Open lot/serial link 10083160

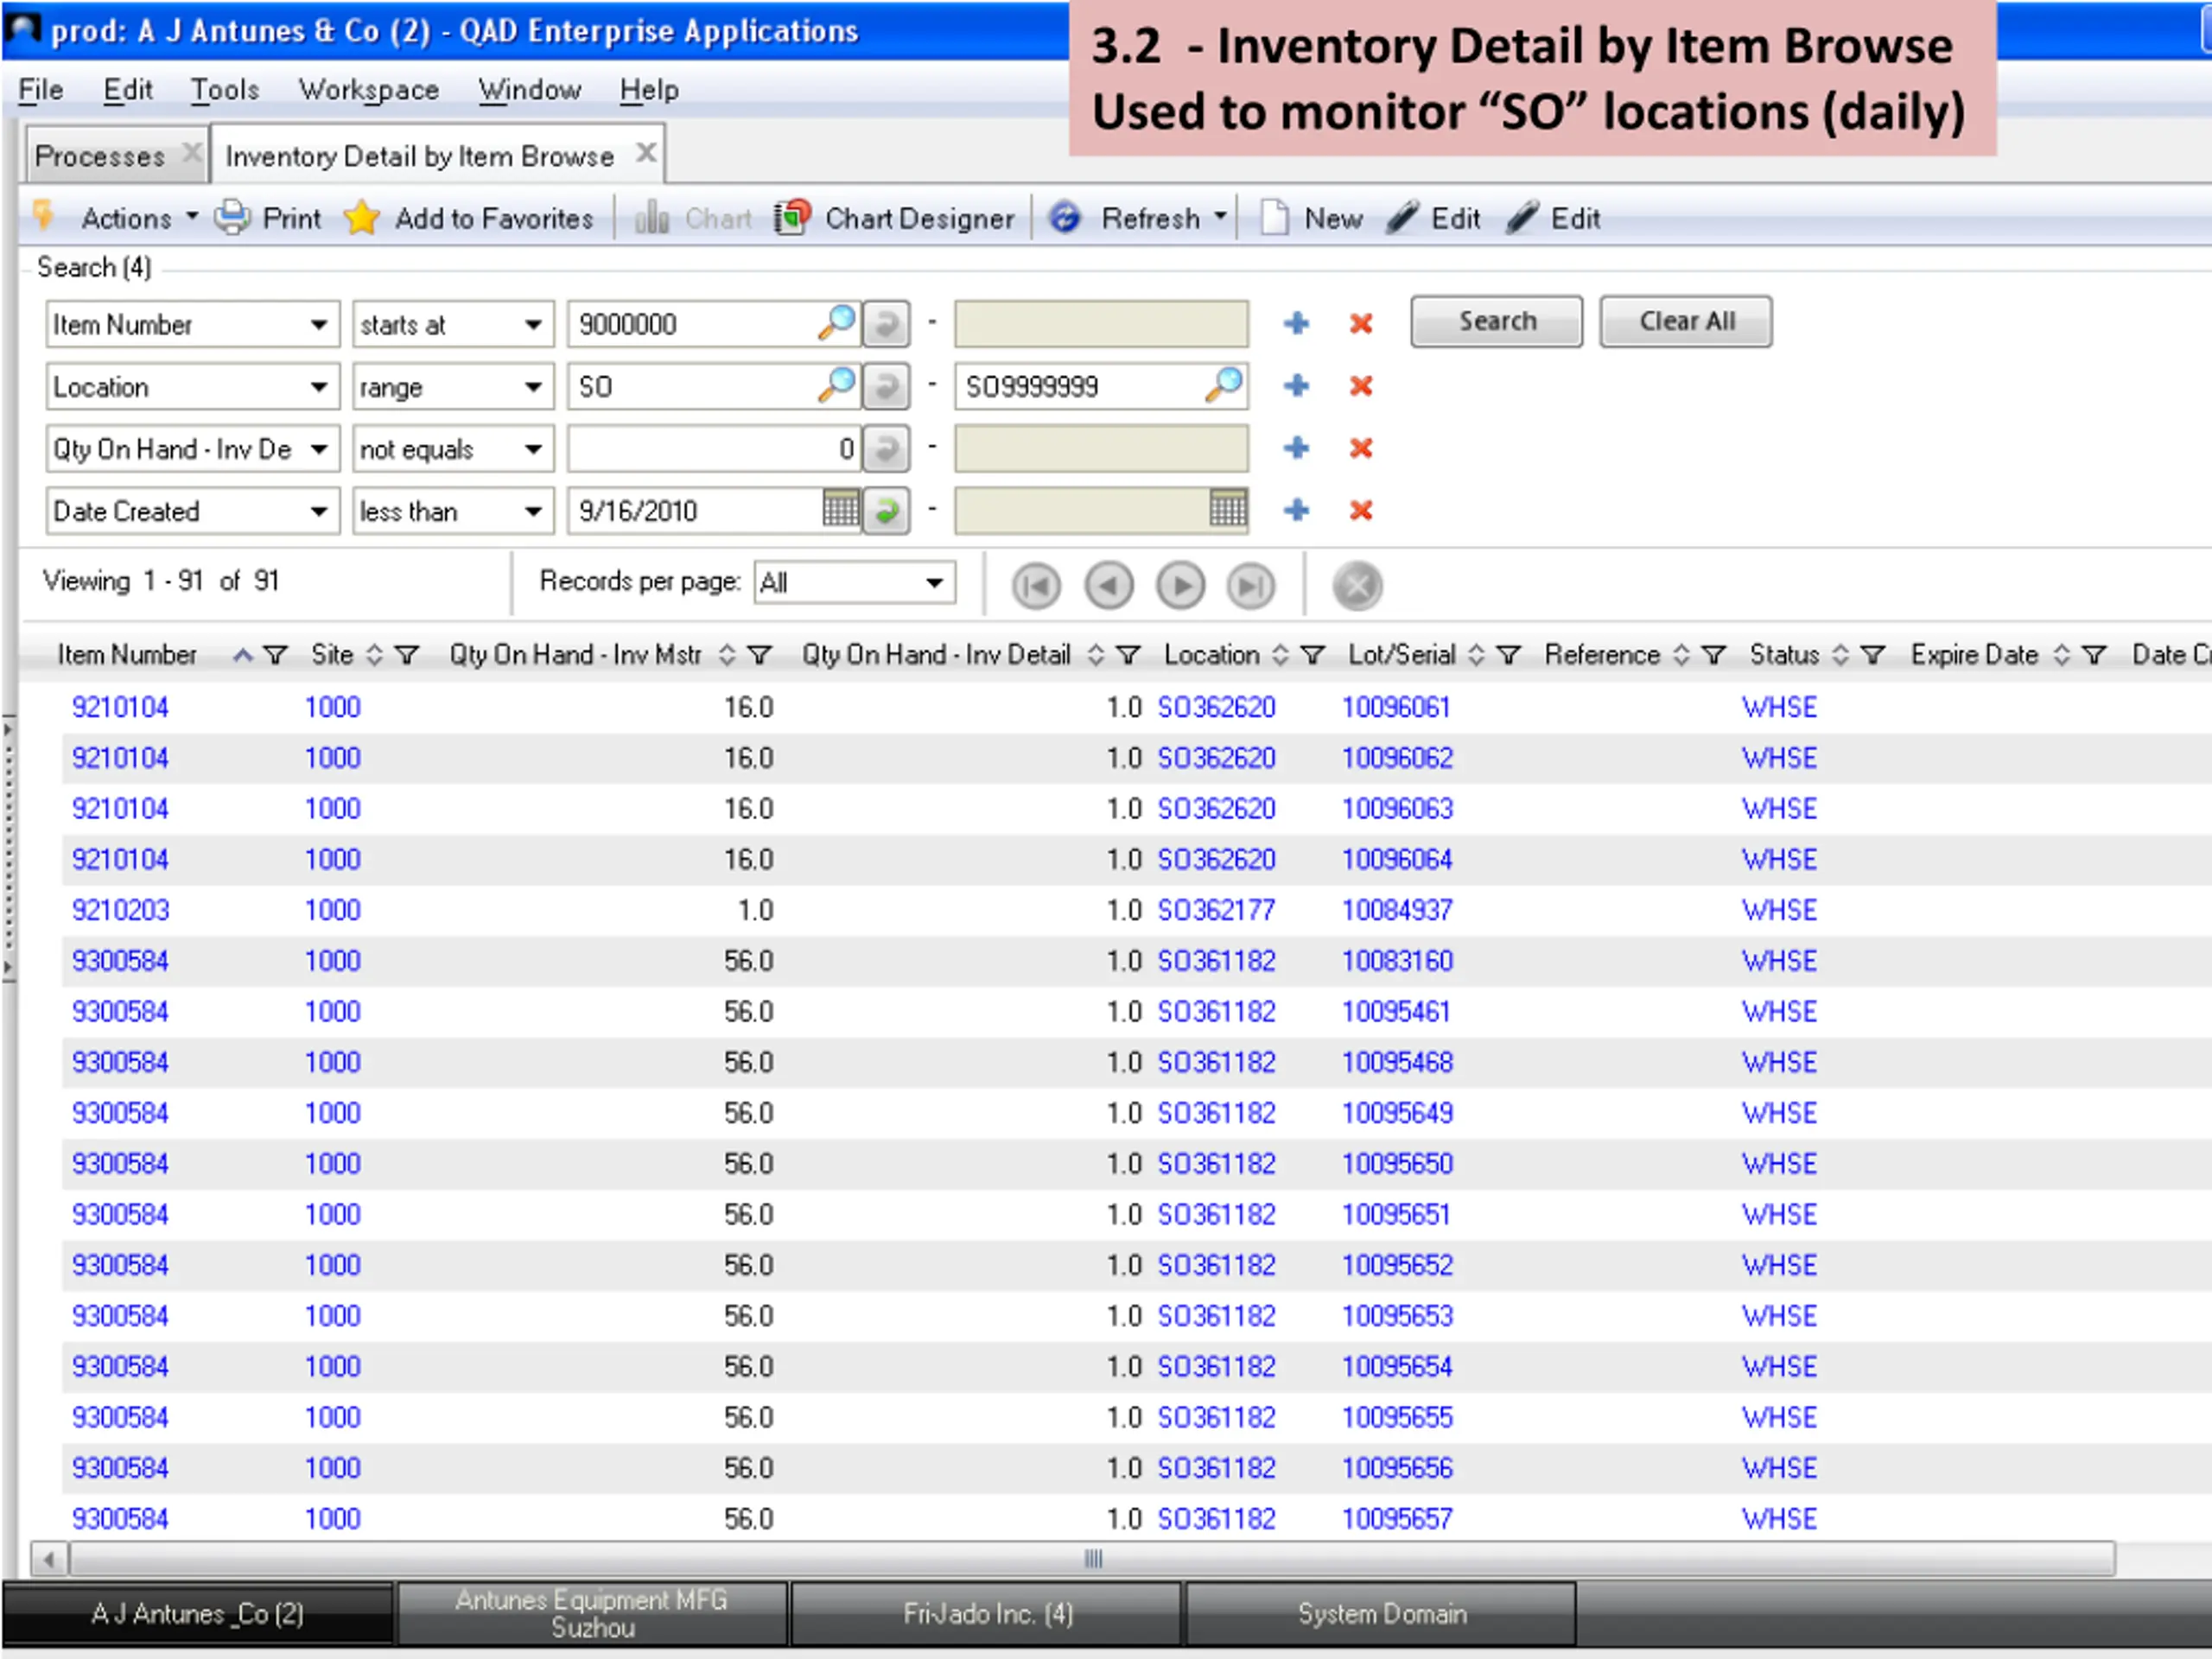1396,961
